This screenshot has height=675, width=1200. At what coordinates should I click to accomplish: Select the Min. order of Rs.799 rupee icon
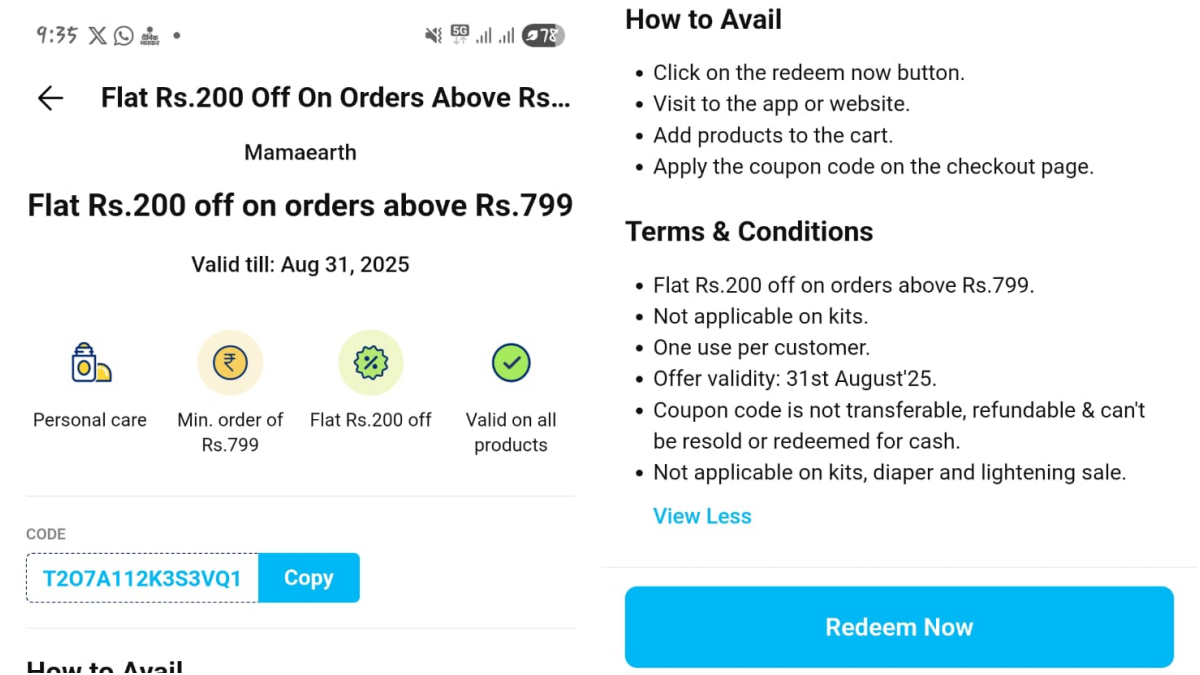[230, 362]
